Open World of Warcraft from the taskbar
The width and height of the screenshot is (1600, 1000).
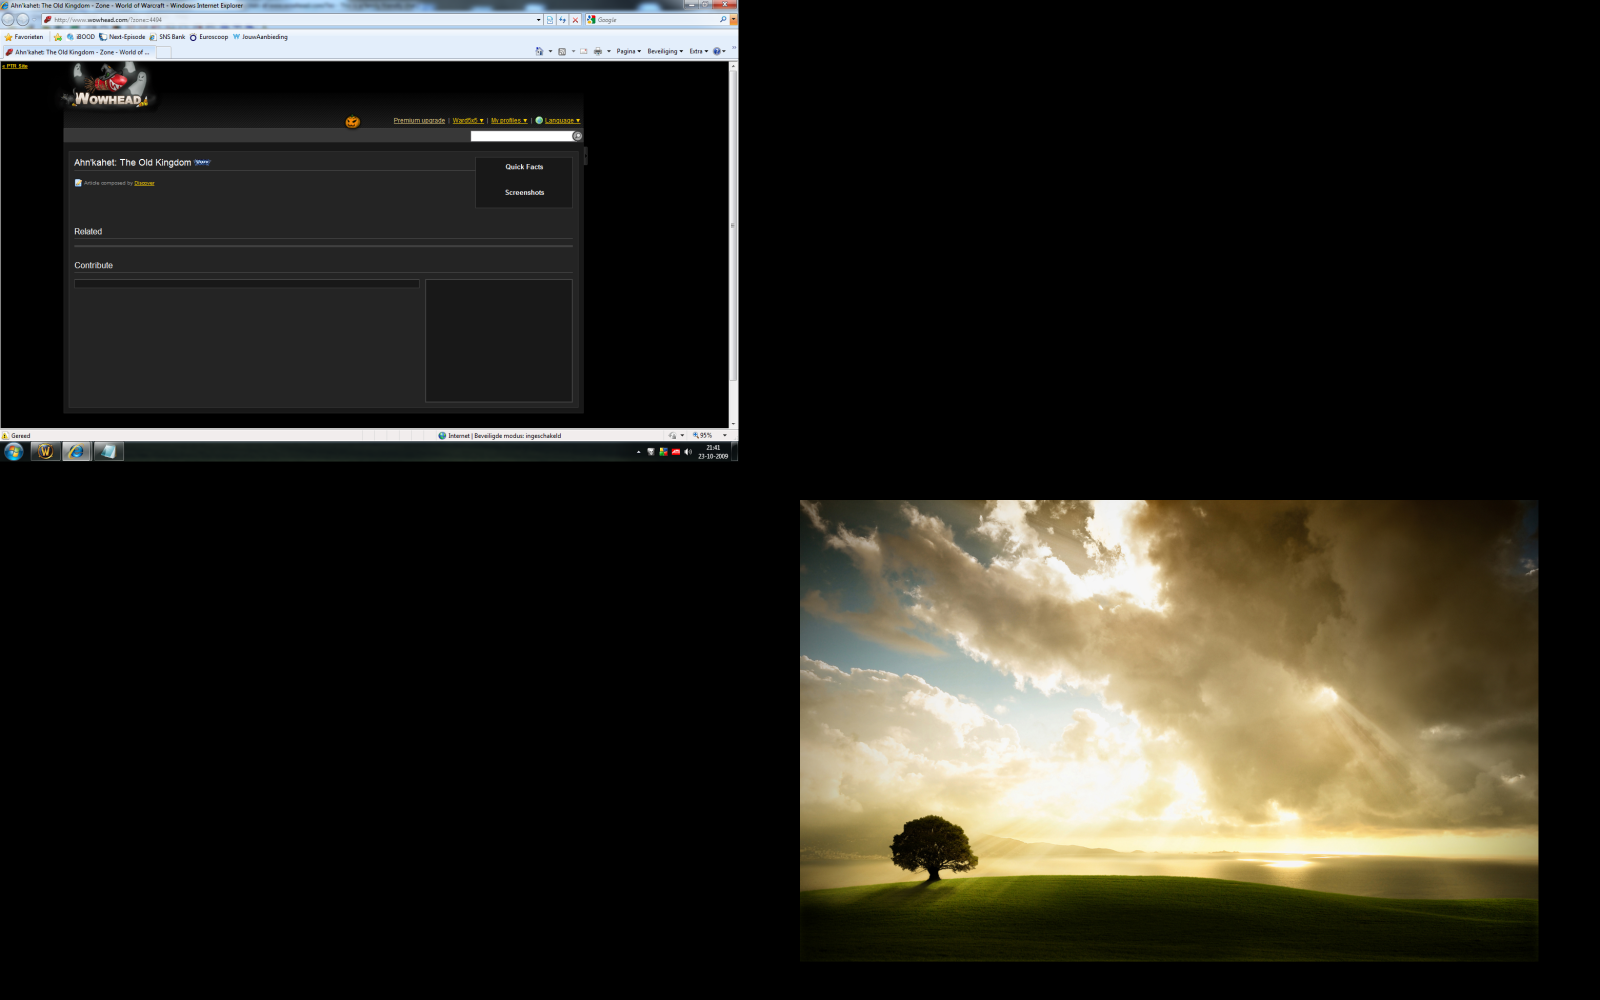pos(46,452)
